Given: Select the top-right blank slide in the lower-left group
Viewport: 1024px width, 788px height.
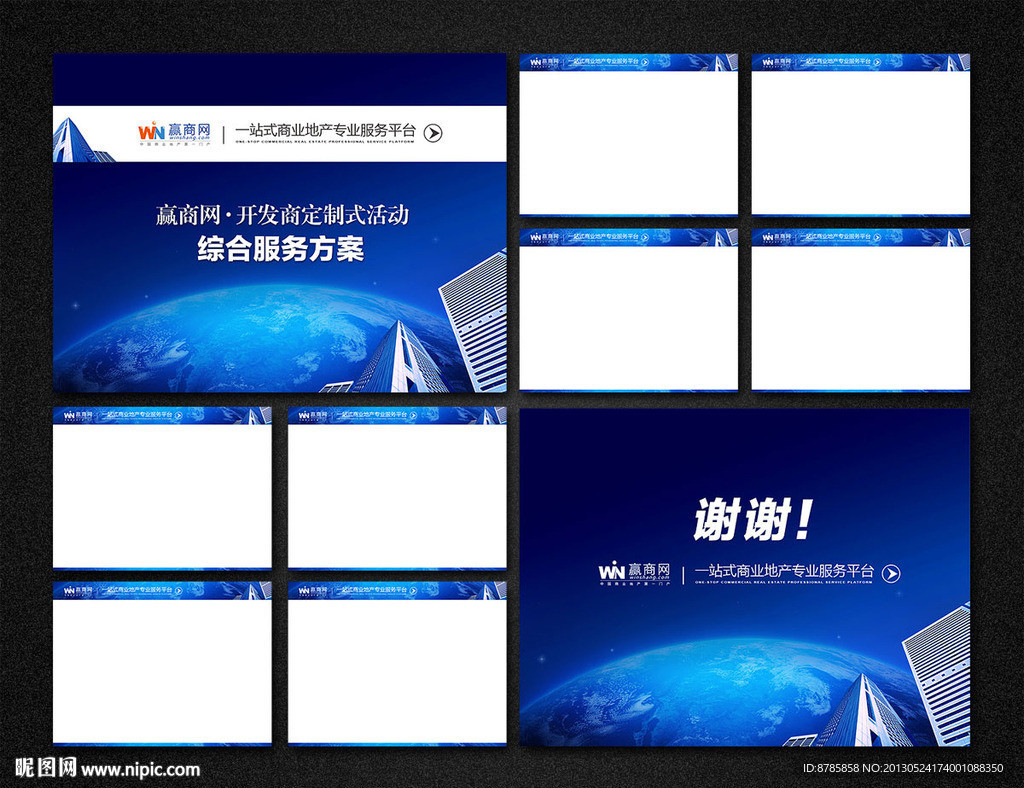Looking at the screenshot, I should point(397,488).
